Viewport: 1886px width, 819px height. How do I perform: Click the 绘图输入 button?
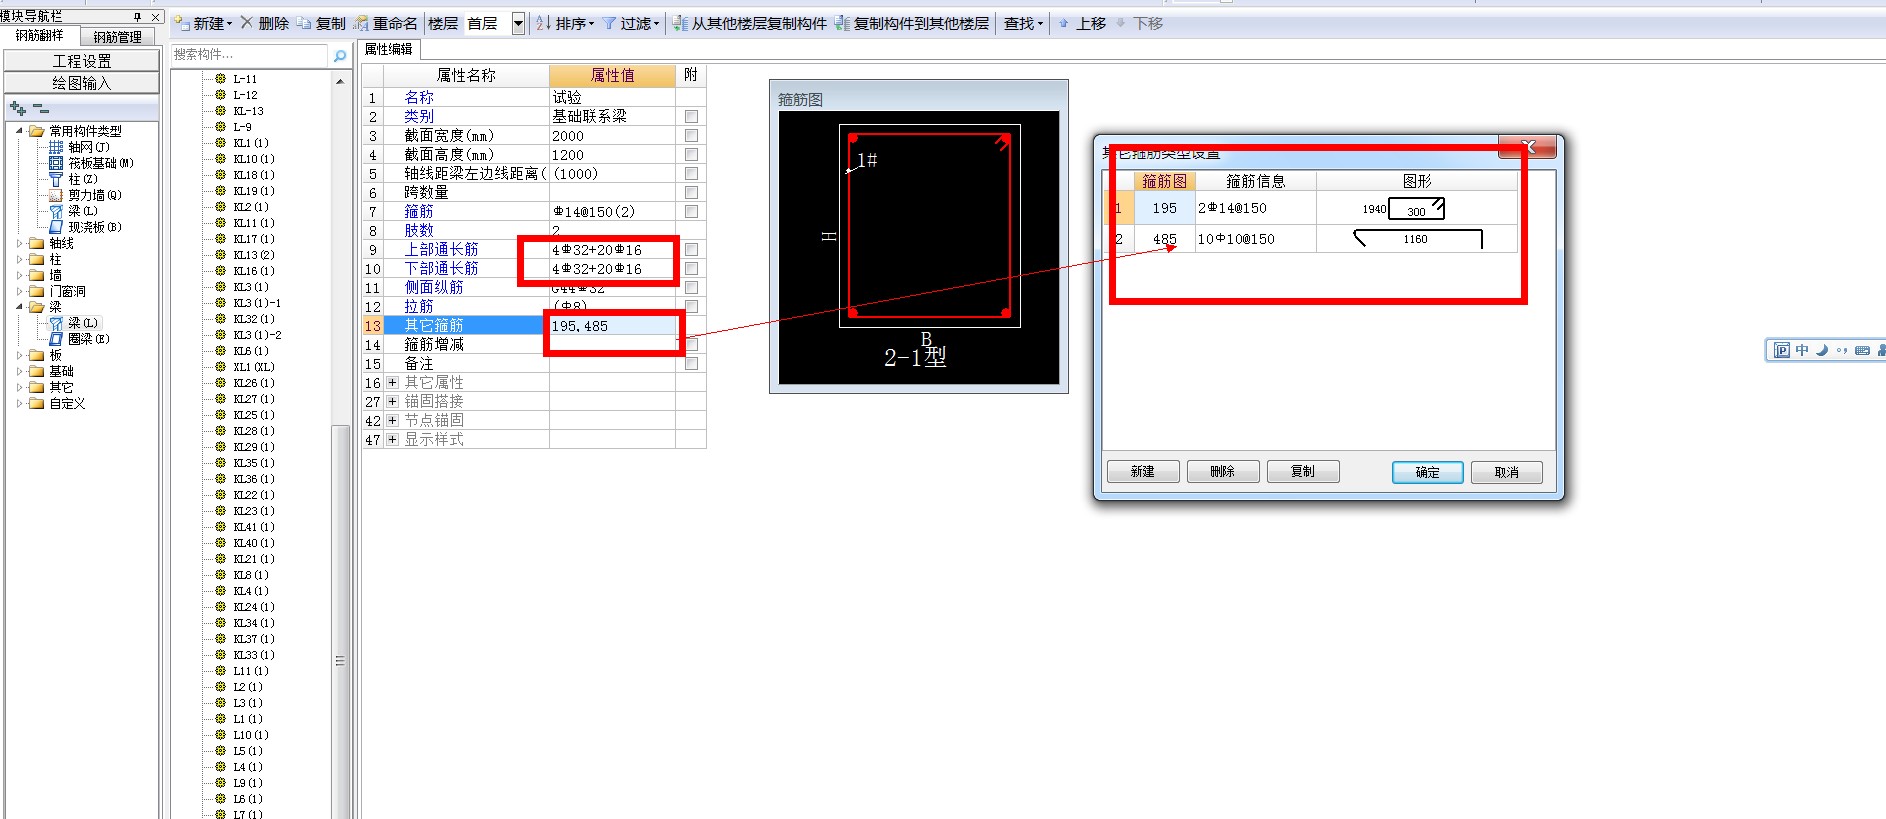pos(82,83)
